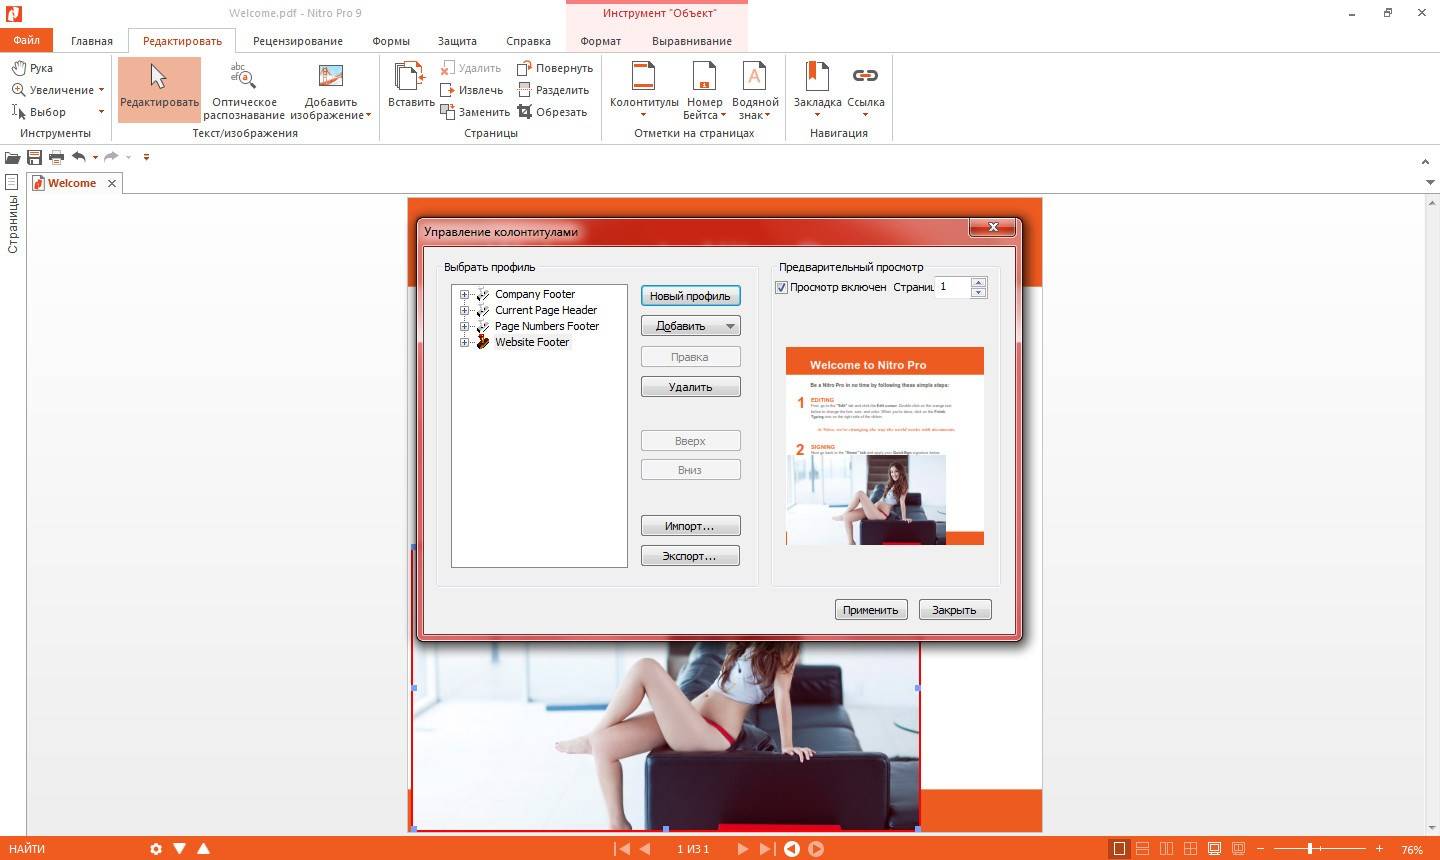Click the Insert pages (Вставить) icon
1440x860 pixels.
409,77
